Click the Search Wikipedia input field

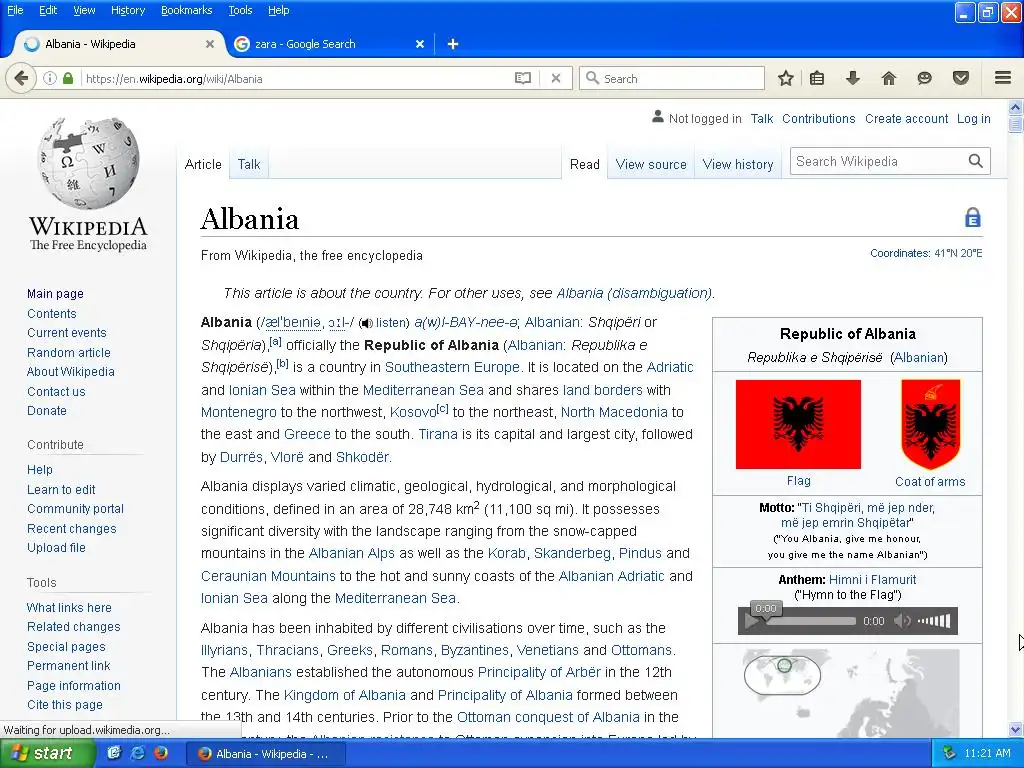tap(878, 161)
